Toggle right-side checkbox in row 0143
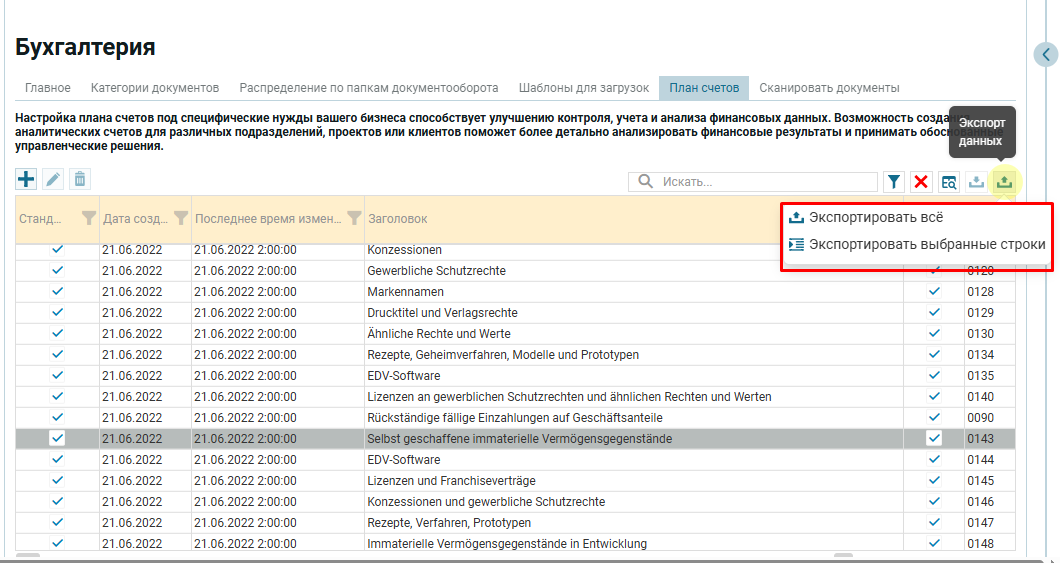Viewport: 1060px width, 563px height. point(934,438)
